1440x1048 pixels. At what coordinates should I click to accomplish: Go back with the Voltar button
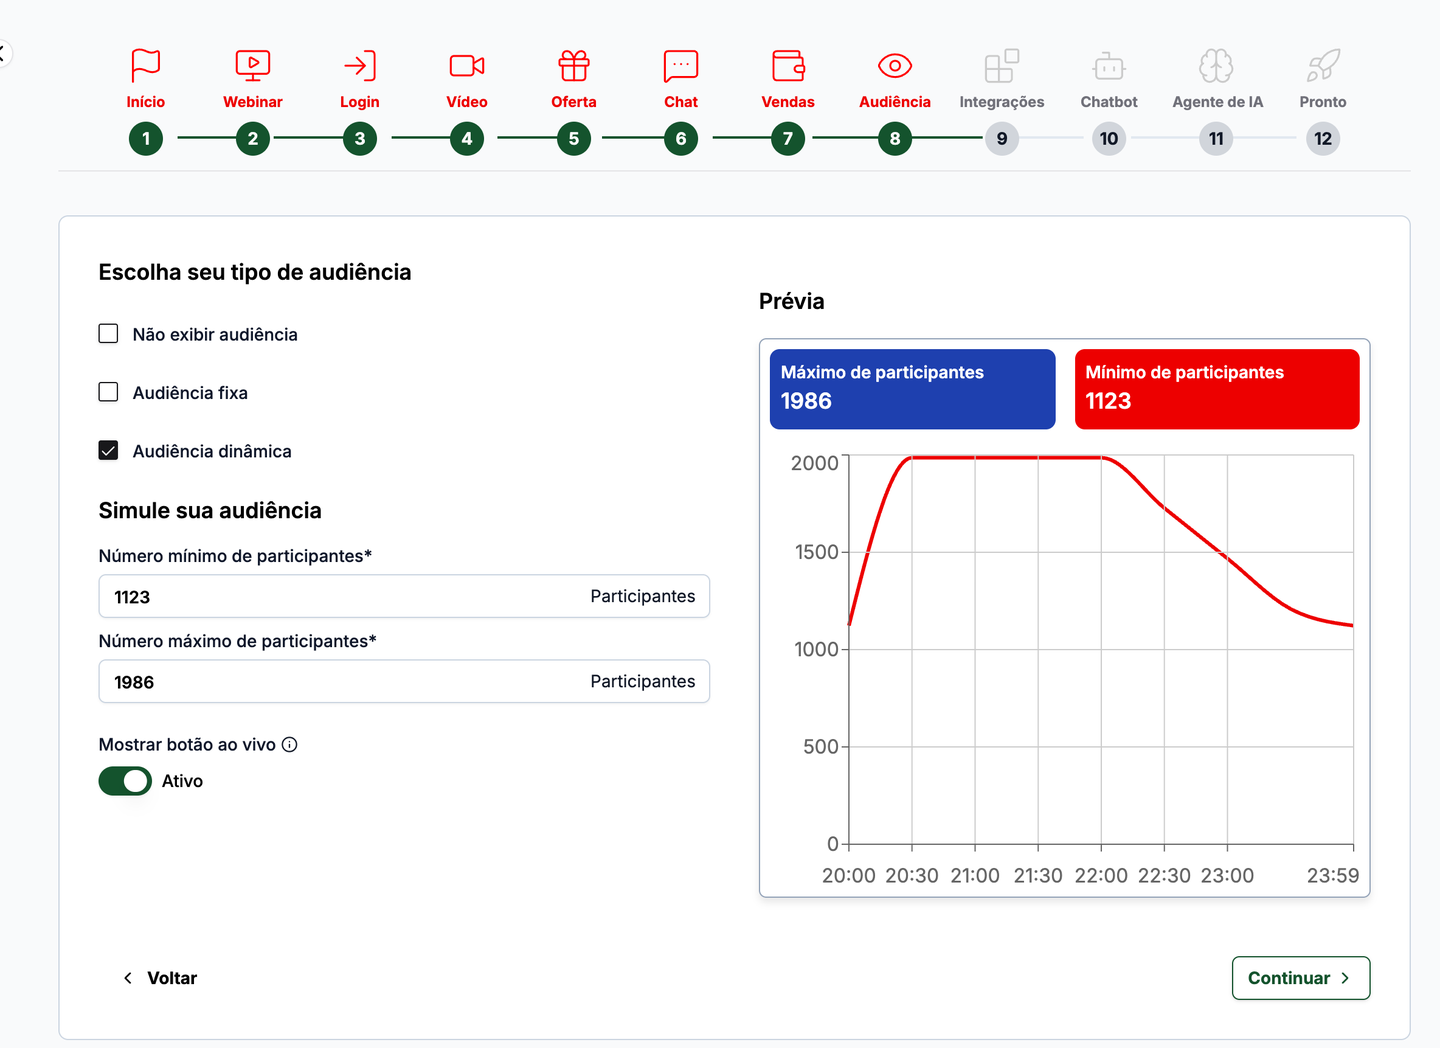(160, 978)
